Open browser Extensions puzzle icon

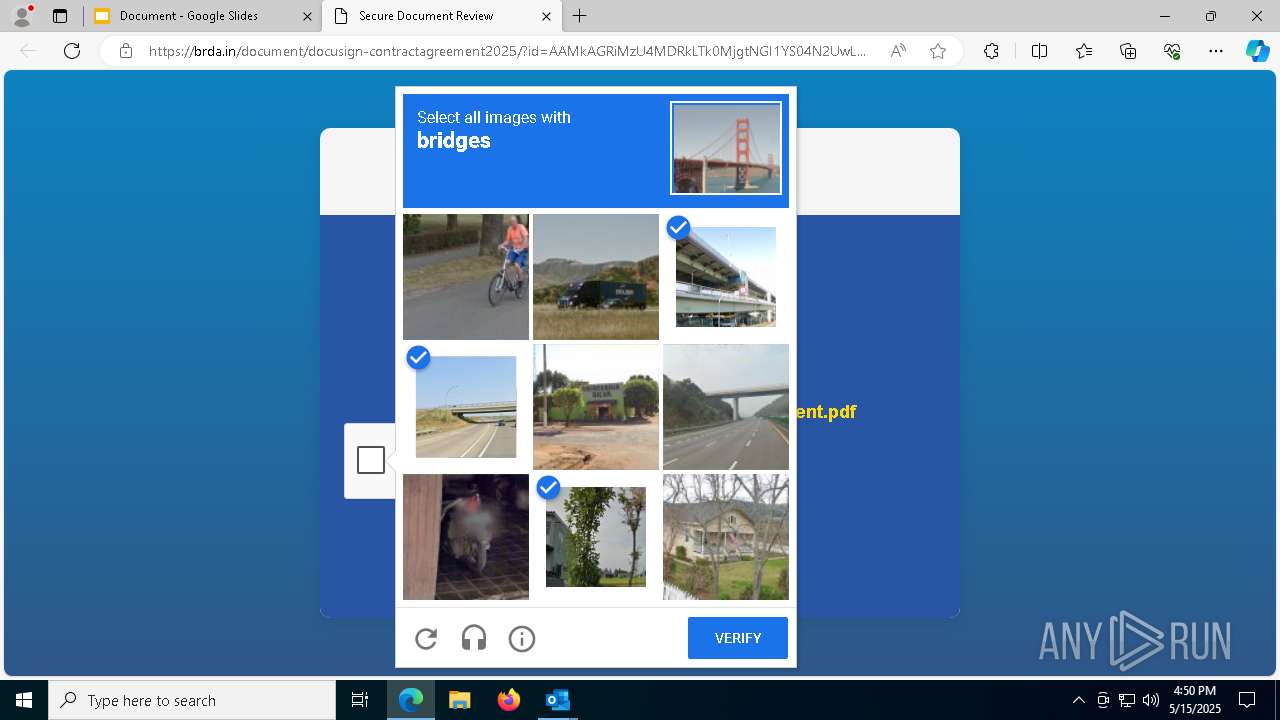991,51
